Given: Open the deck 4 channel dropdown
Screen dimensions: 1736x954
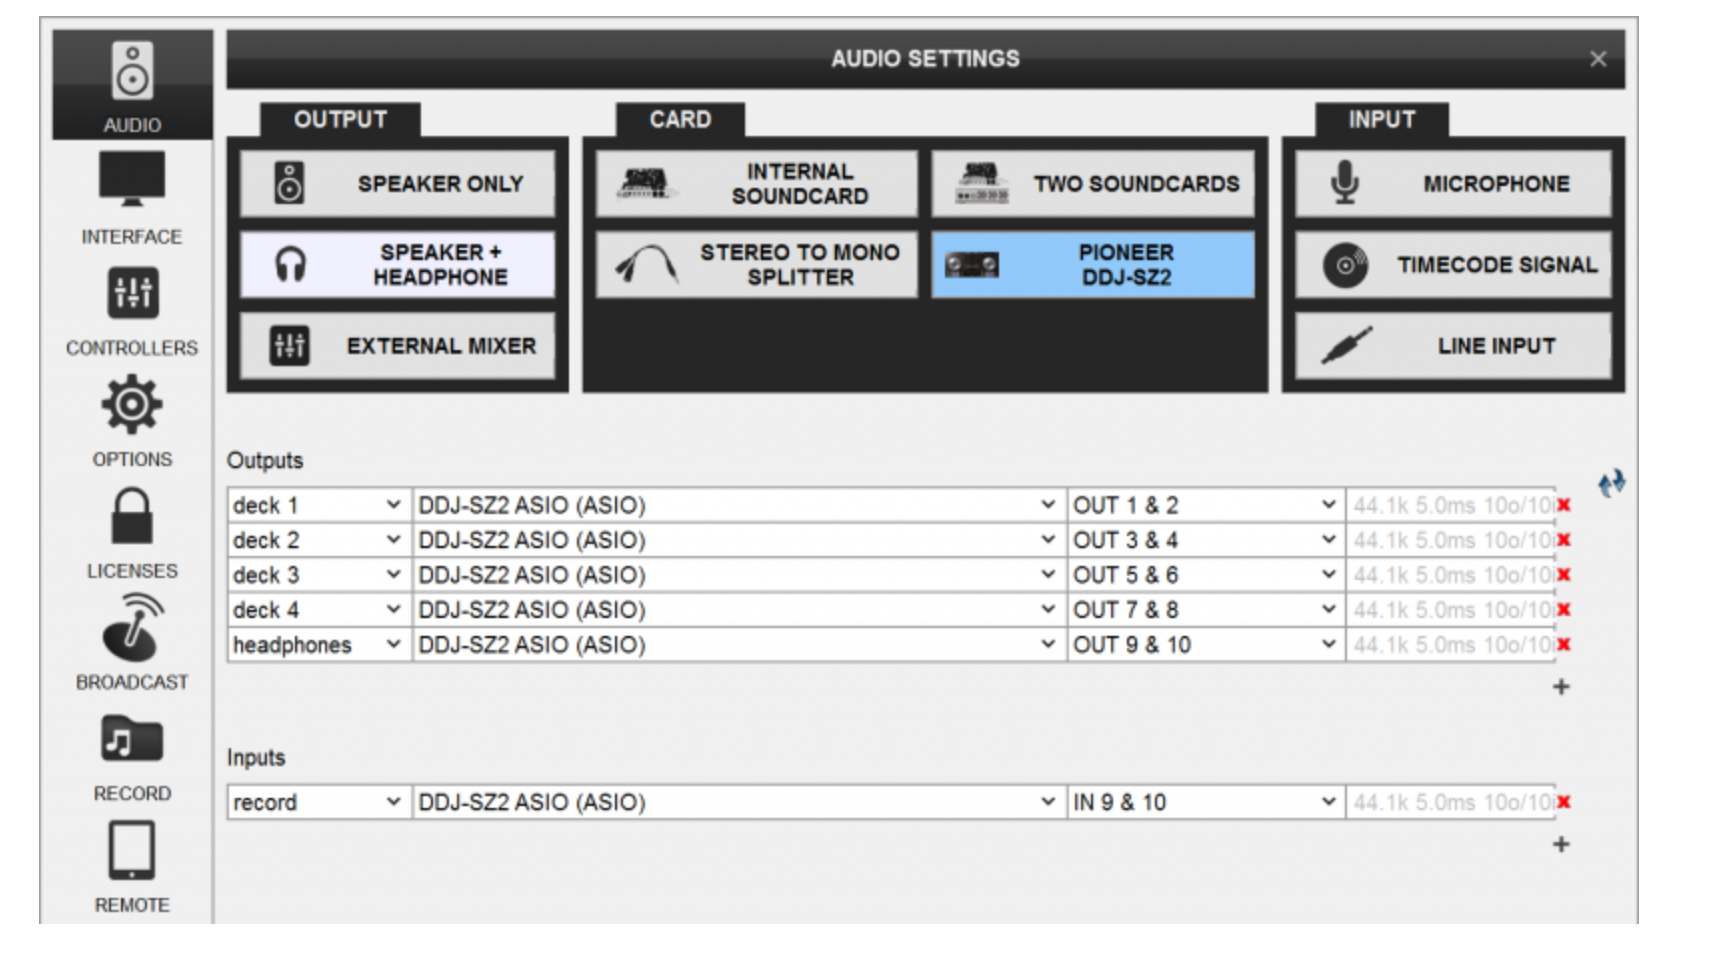Looking at the screenshot, I should click(x=319, y=610).
